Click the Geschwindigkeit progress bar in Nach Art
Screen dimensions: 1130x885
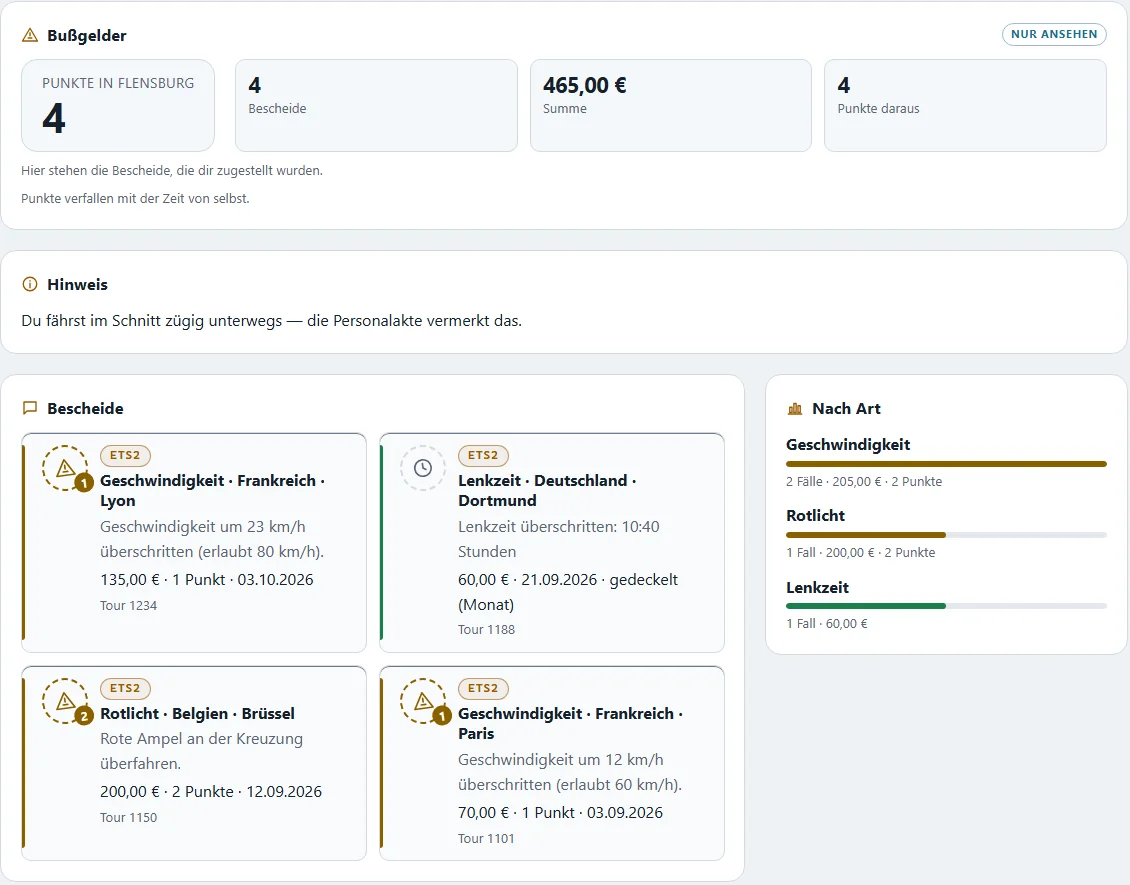(x=946, y=464)
